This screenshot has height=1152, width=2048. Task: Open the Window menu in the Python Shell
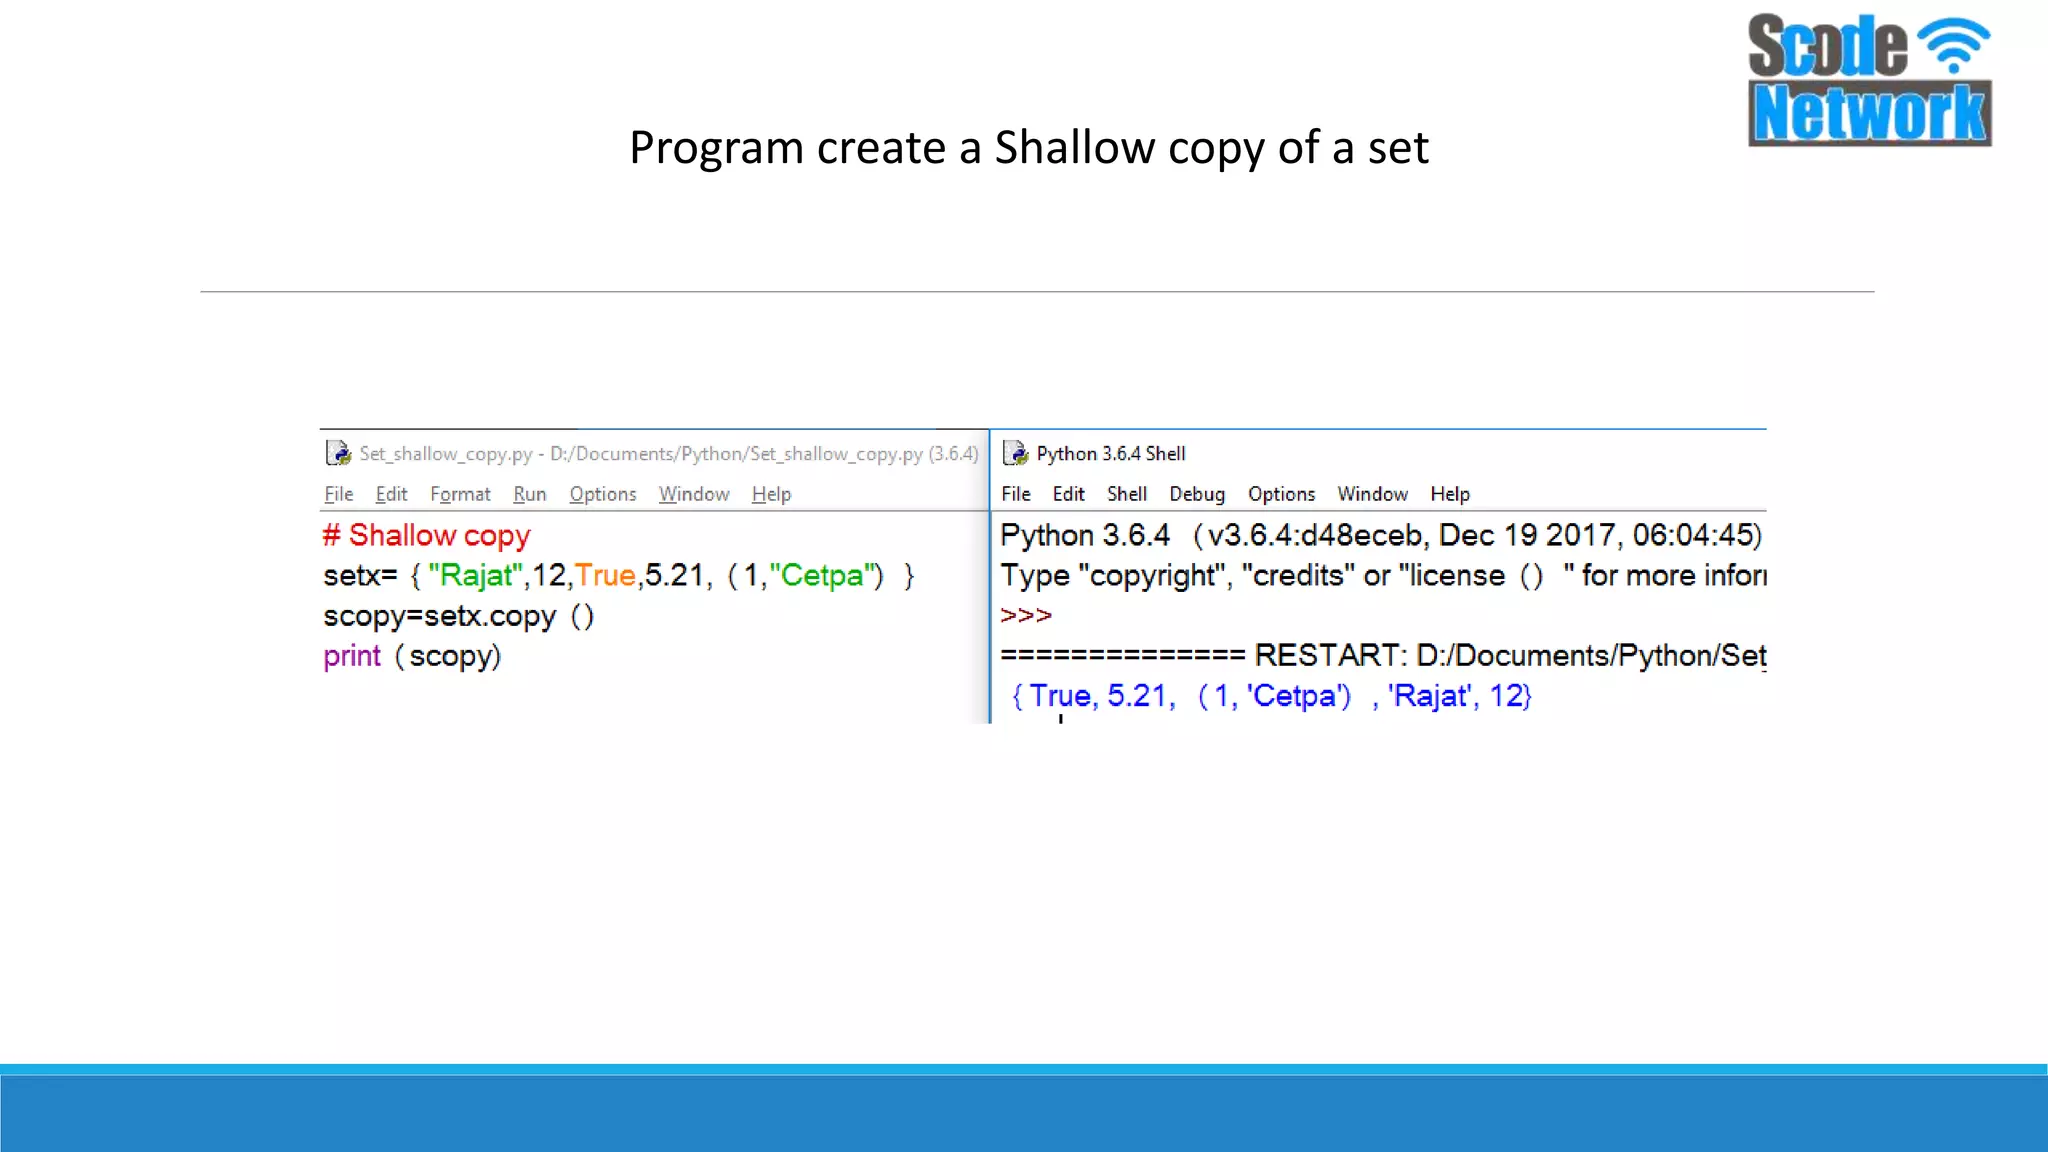click(x=1372, y=494)
